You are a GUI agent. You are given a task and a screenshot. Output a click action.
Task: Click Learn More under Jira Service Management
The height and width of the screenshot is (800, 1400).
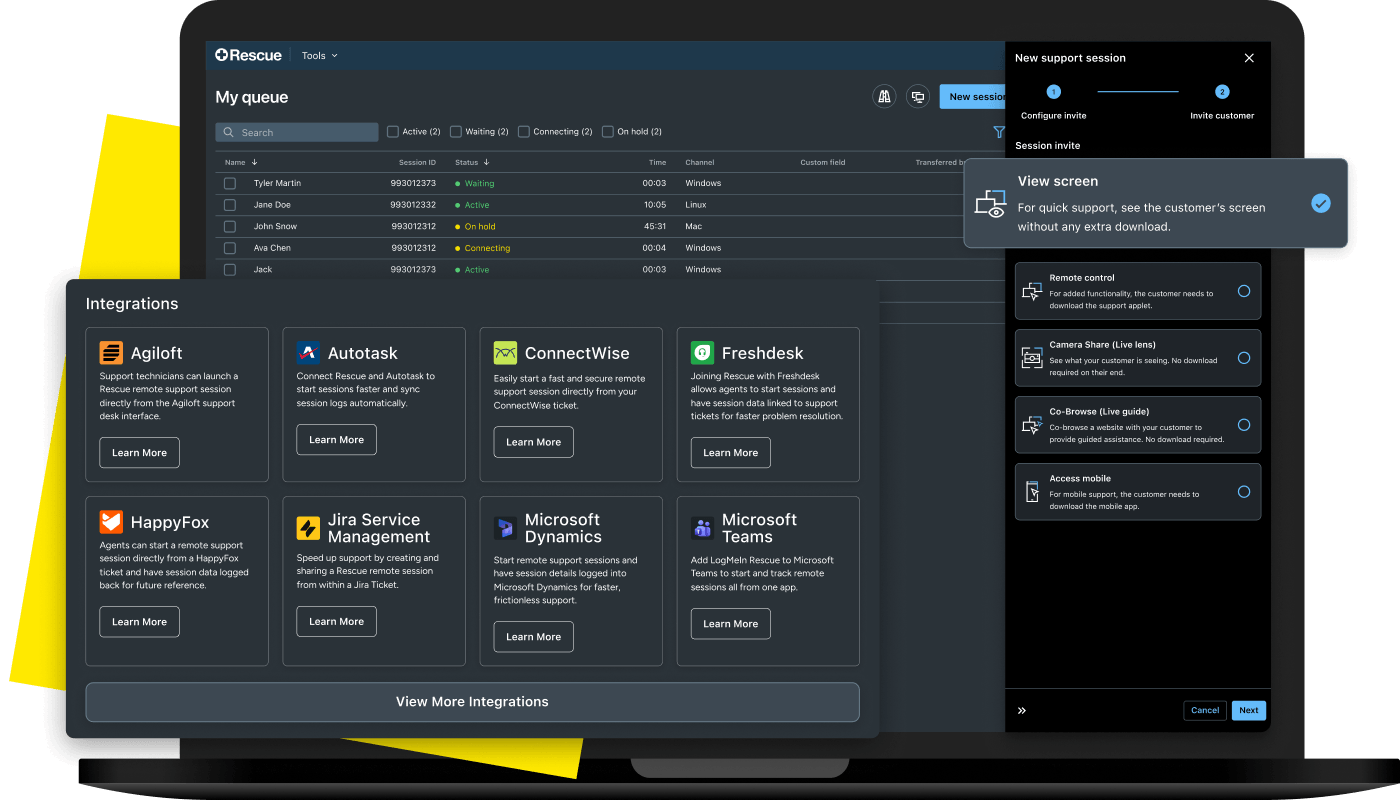[336, 622]
